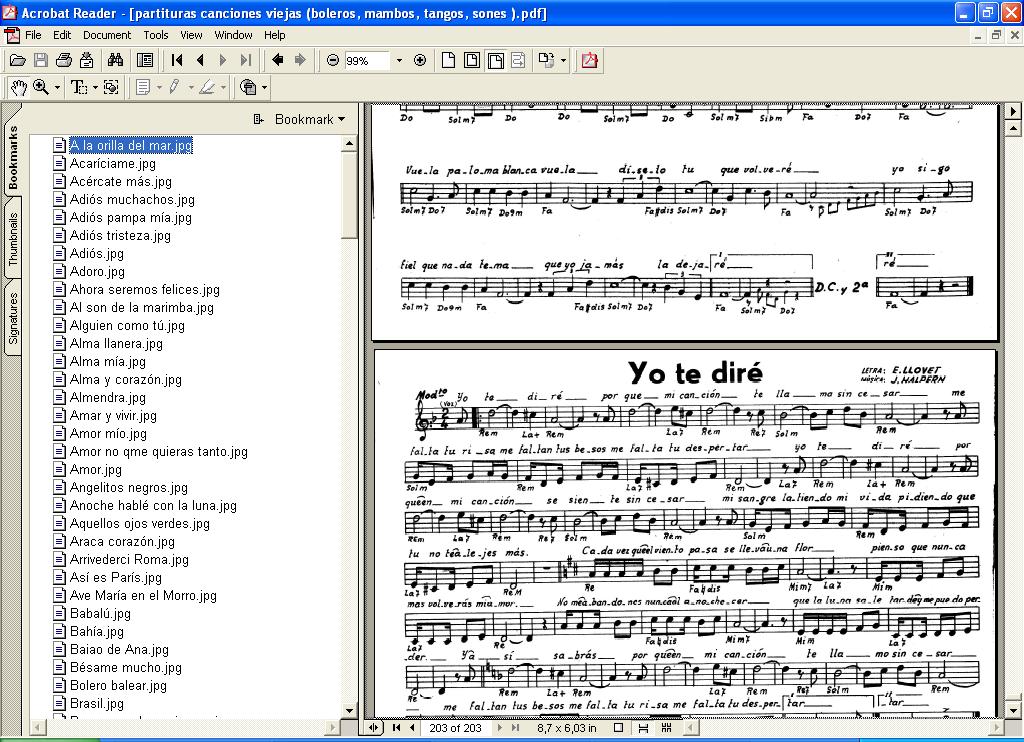This screenshot has width=1024, height=742.
Task: Select the Text Select tool
Action: [79, 88]
